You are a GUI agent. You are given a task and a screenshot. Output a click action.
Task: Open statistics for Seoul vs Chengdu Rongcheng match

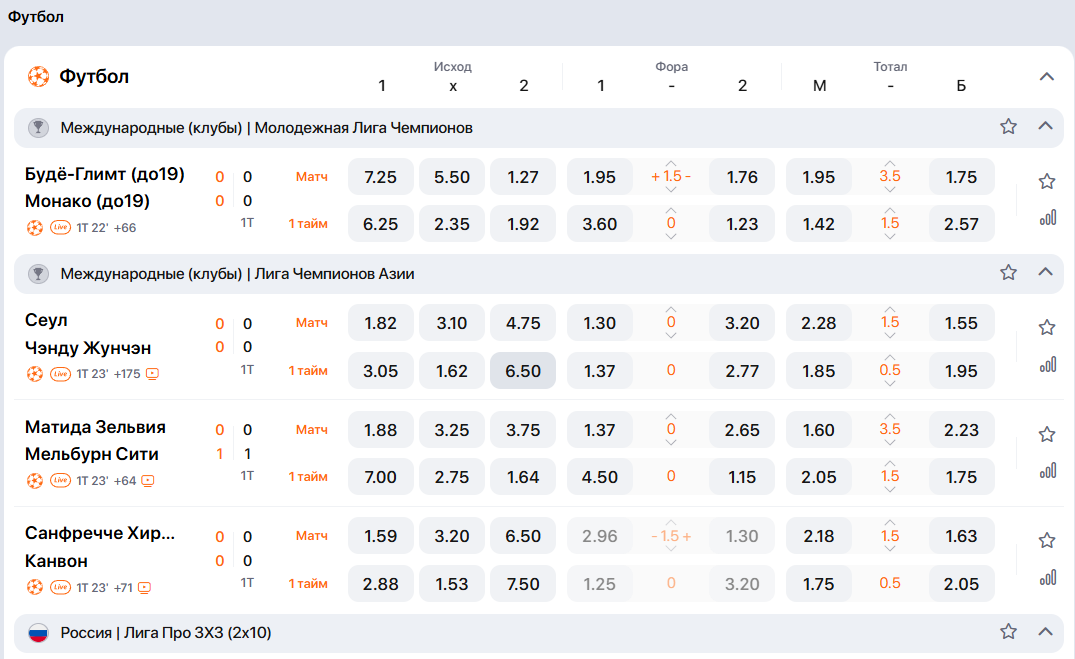pyautogui.click(x=1047, y=364)
